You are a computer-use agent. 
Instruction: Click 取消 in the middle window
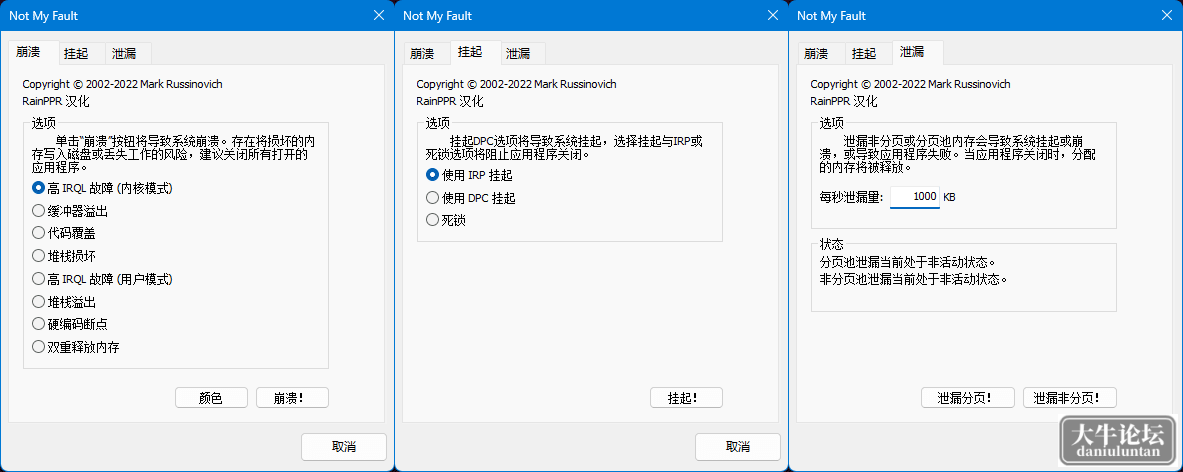tap(738, 447)
